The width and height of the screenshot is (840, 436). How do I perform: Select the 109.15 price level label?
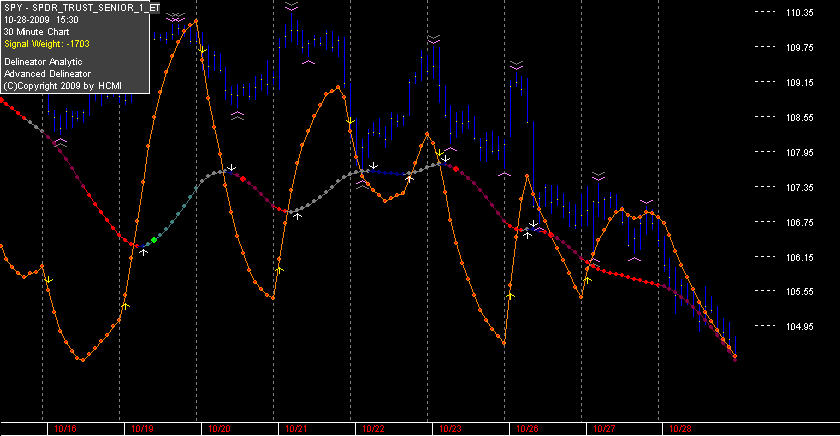point(799,82)
